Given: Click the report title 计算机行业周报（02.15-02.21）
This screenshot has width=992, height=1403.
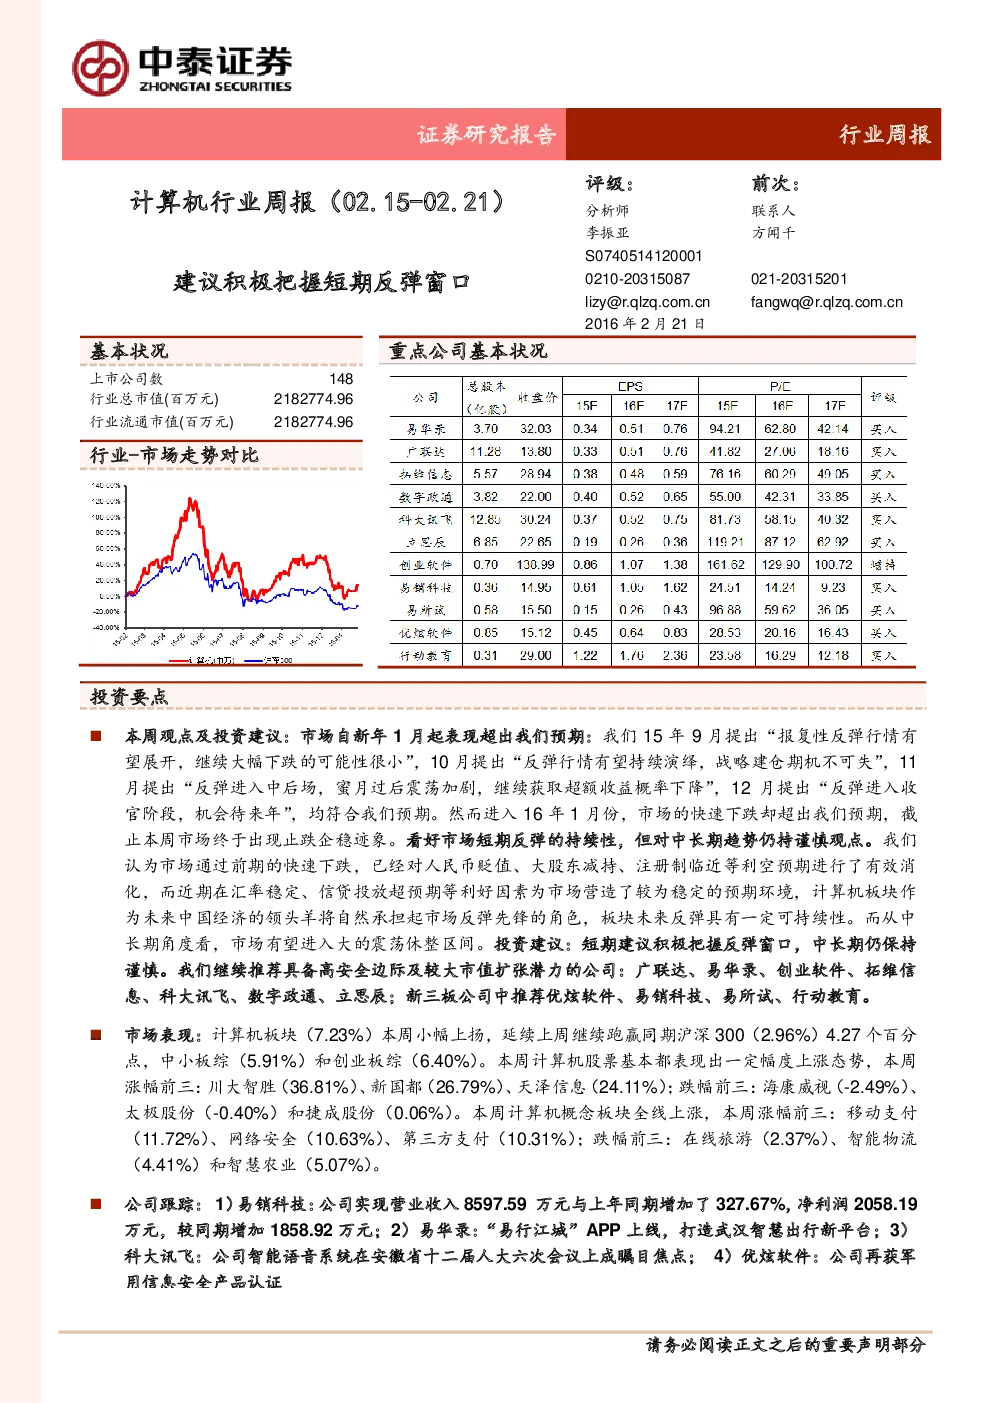Looking at the screenshot, I should [x=319, y=202].
